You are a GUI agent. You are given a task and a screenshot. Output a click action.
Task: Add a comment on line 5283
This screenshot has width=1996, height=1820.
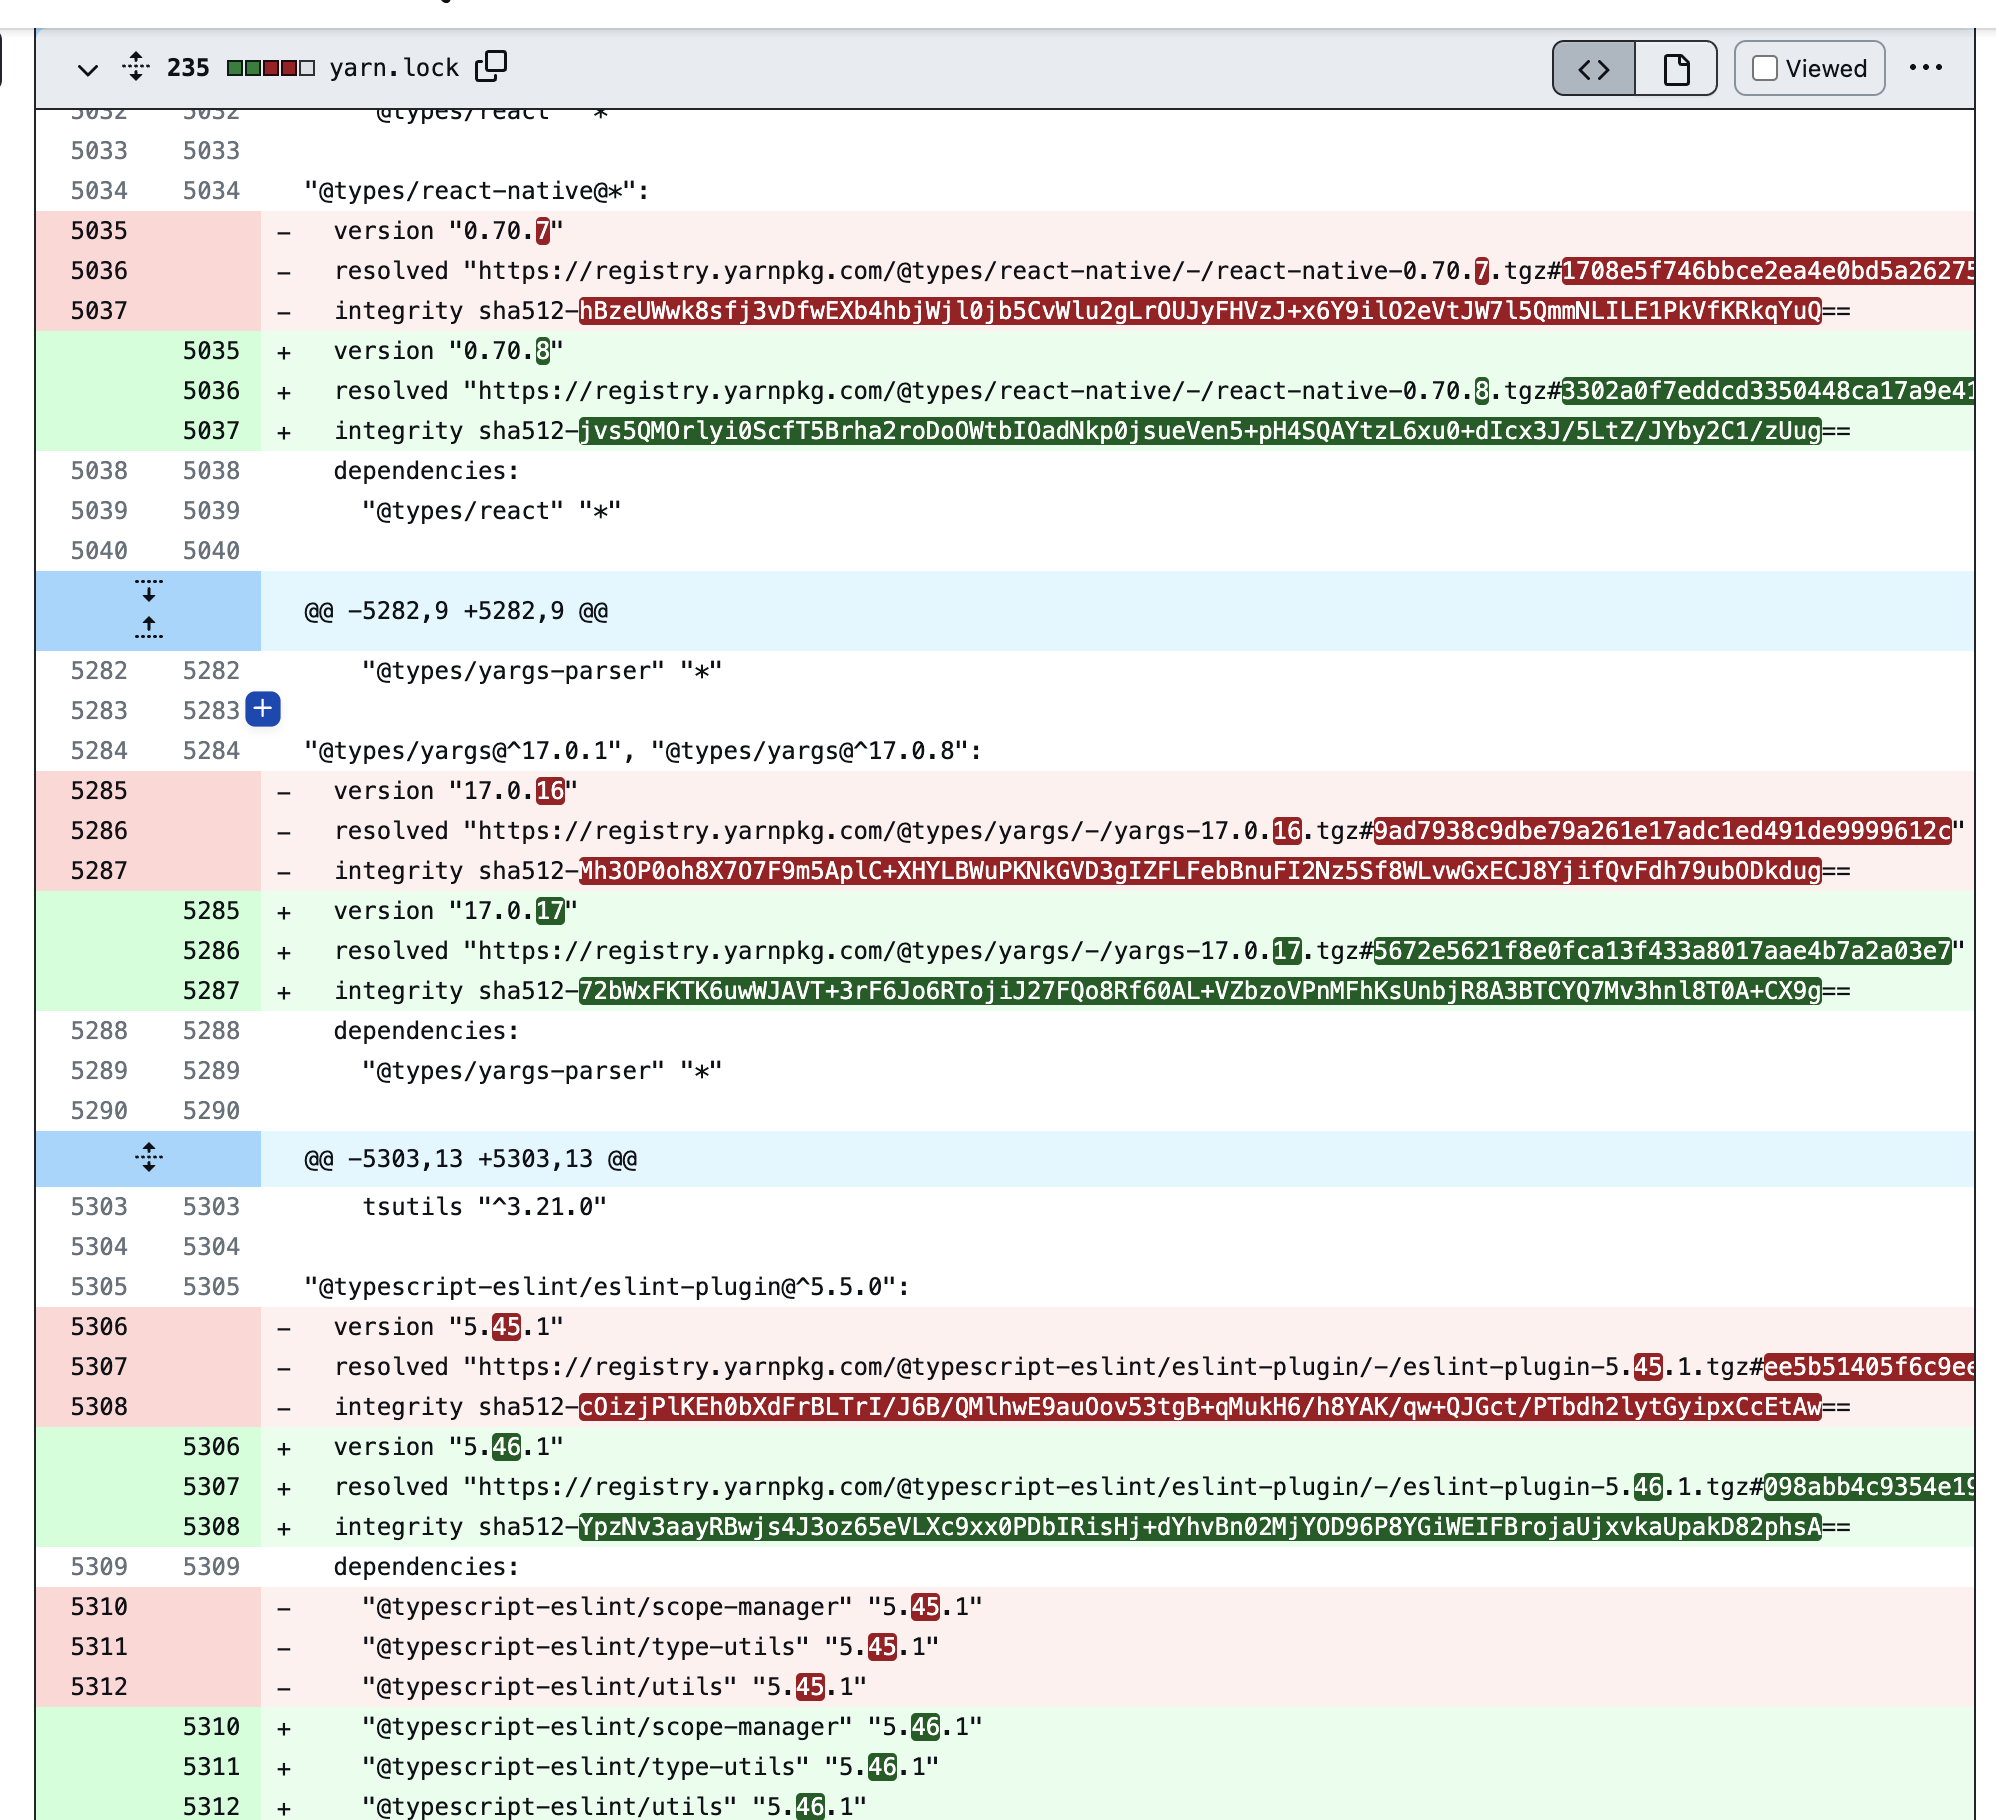[263, 709]
